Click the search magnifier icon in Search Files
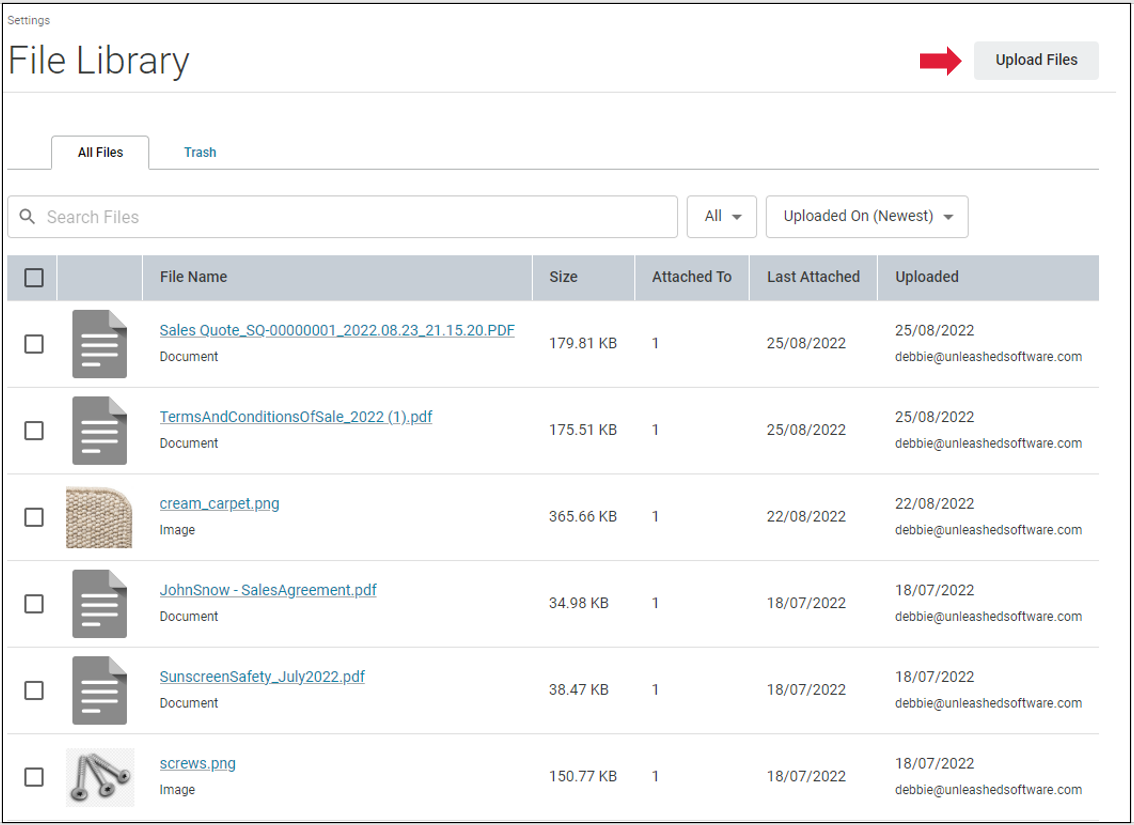This screenshot has width=1134, height=825. coord(27,216)
